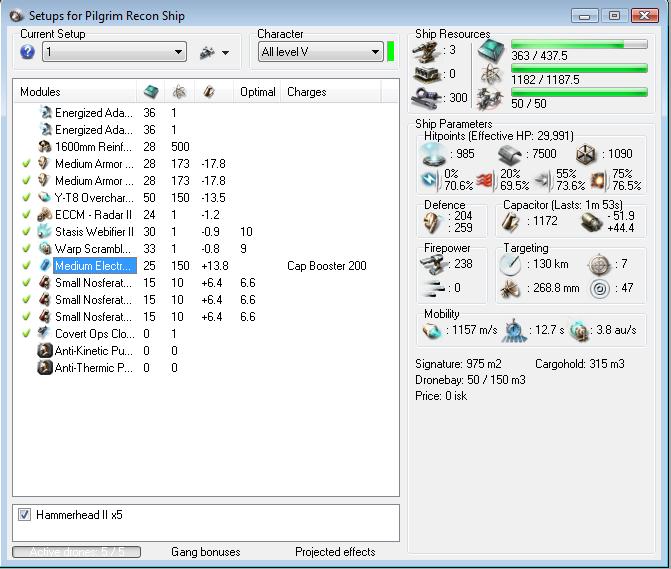Viewport: 671px width, 569px height.
Task: Click the armor hitpoints icon 7500
Action: tap(510, 154)
